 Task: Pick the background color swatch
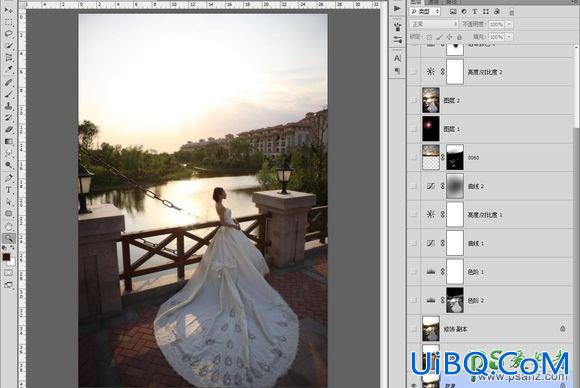tap(12, 262)
